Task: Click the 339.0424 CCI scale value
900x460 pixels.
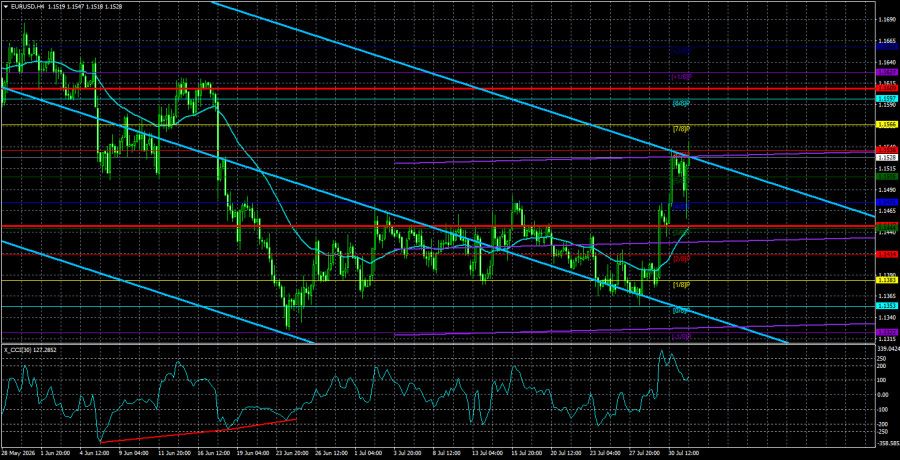Action: (x=887, y=349)
